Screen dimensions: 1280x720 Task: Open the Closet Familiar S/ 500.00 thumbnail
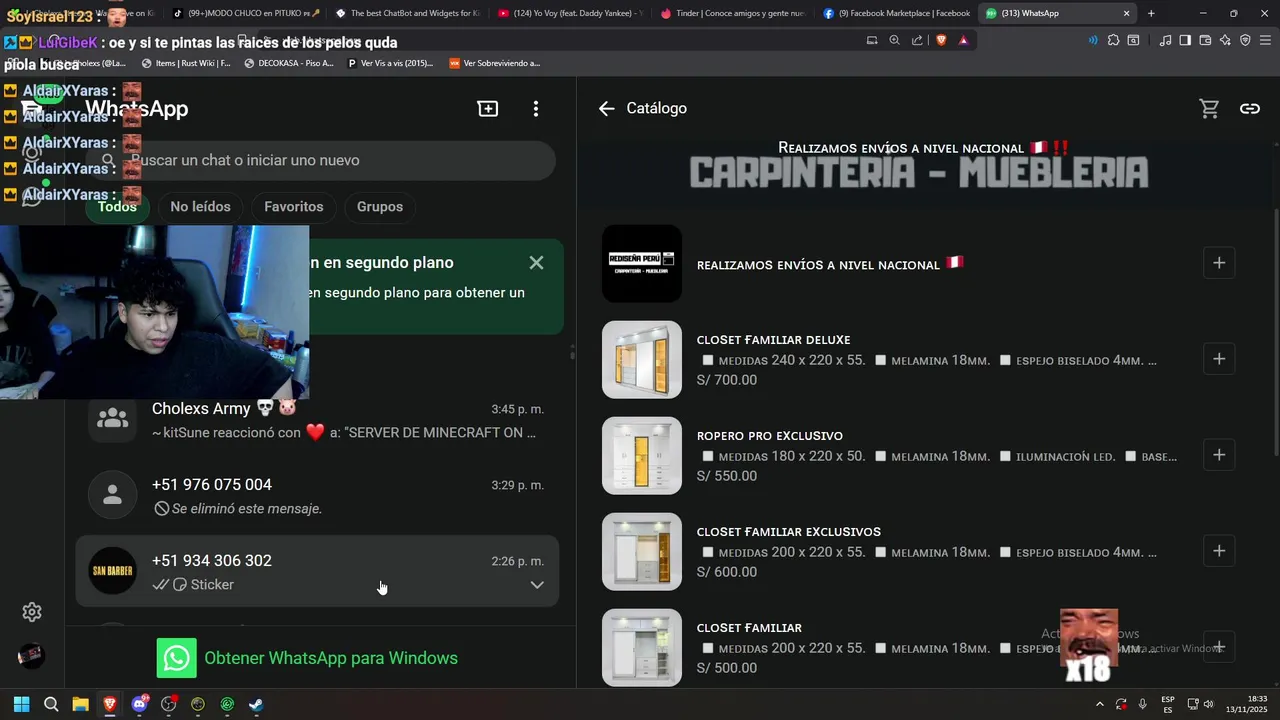coord(642,647)
